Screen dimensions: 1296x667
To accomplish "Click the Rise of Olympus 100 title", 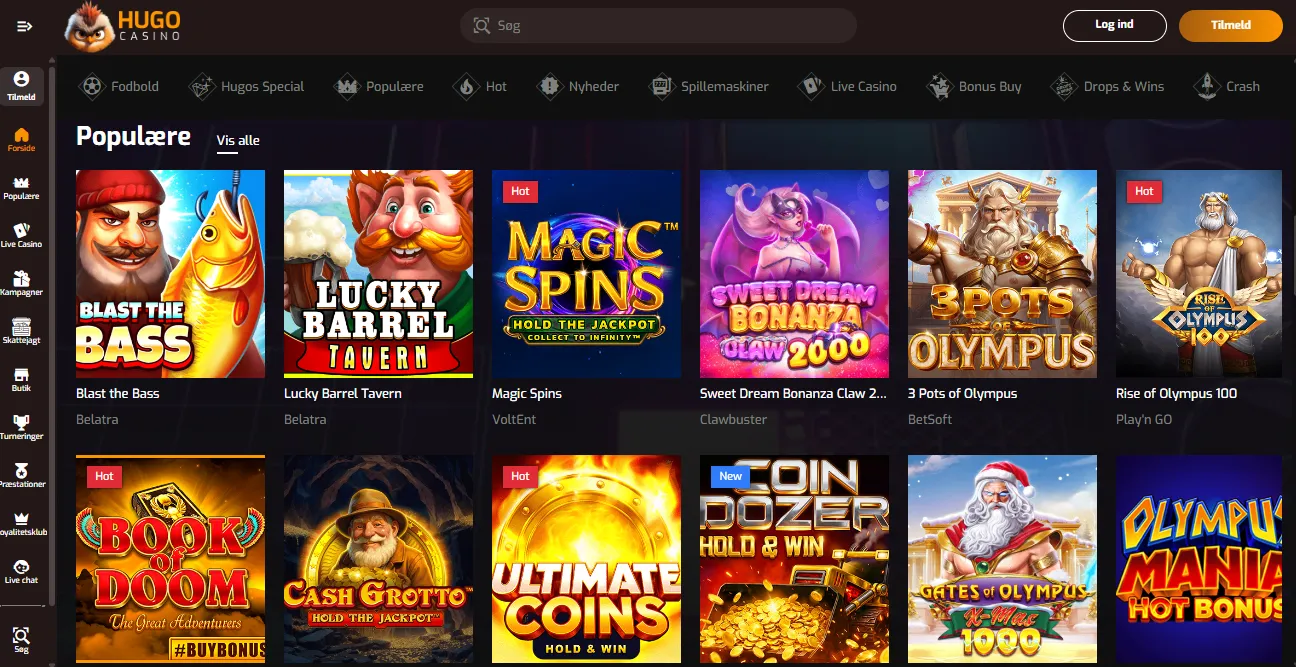I will pos(1176,394).
